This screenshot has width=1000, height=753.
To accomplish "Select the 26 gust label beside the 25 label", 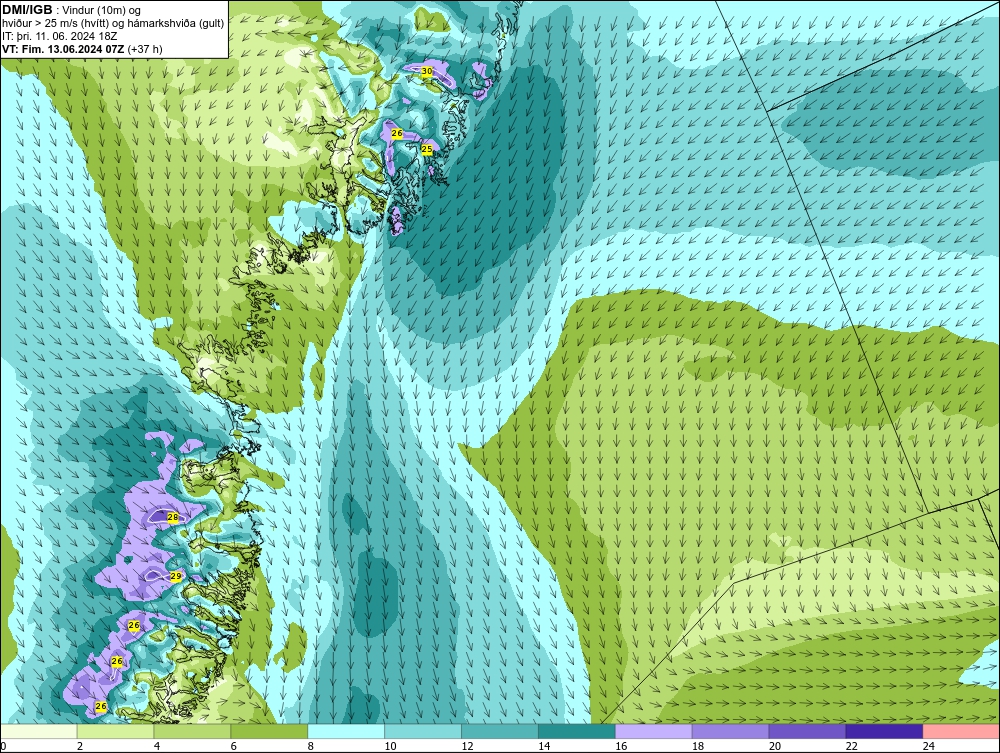I will [397, 134].
